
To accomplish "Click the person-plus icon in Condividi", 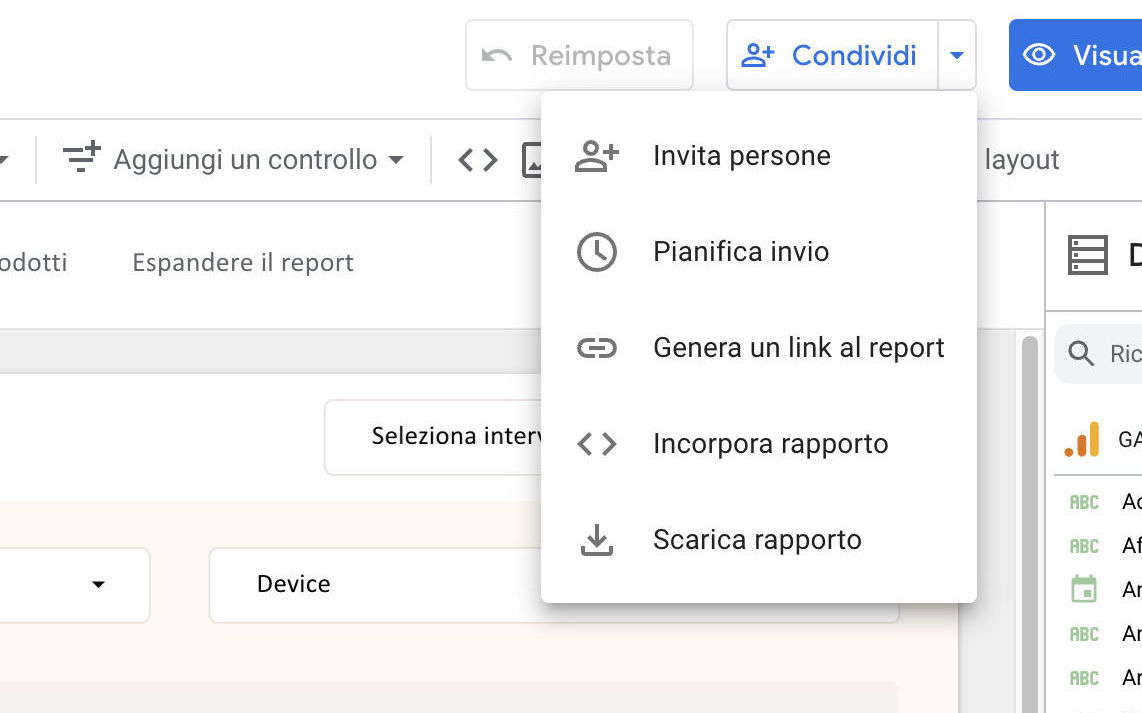I will point(757,55).
